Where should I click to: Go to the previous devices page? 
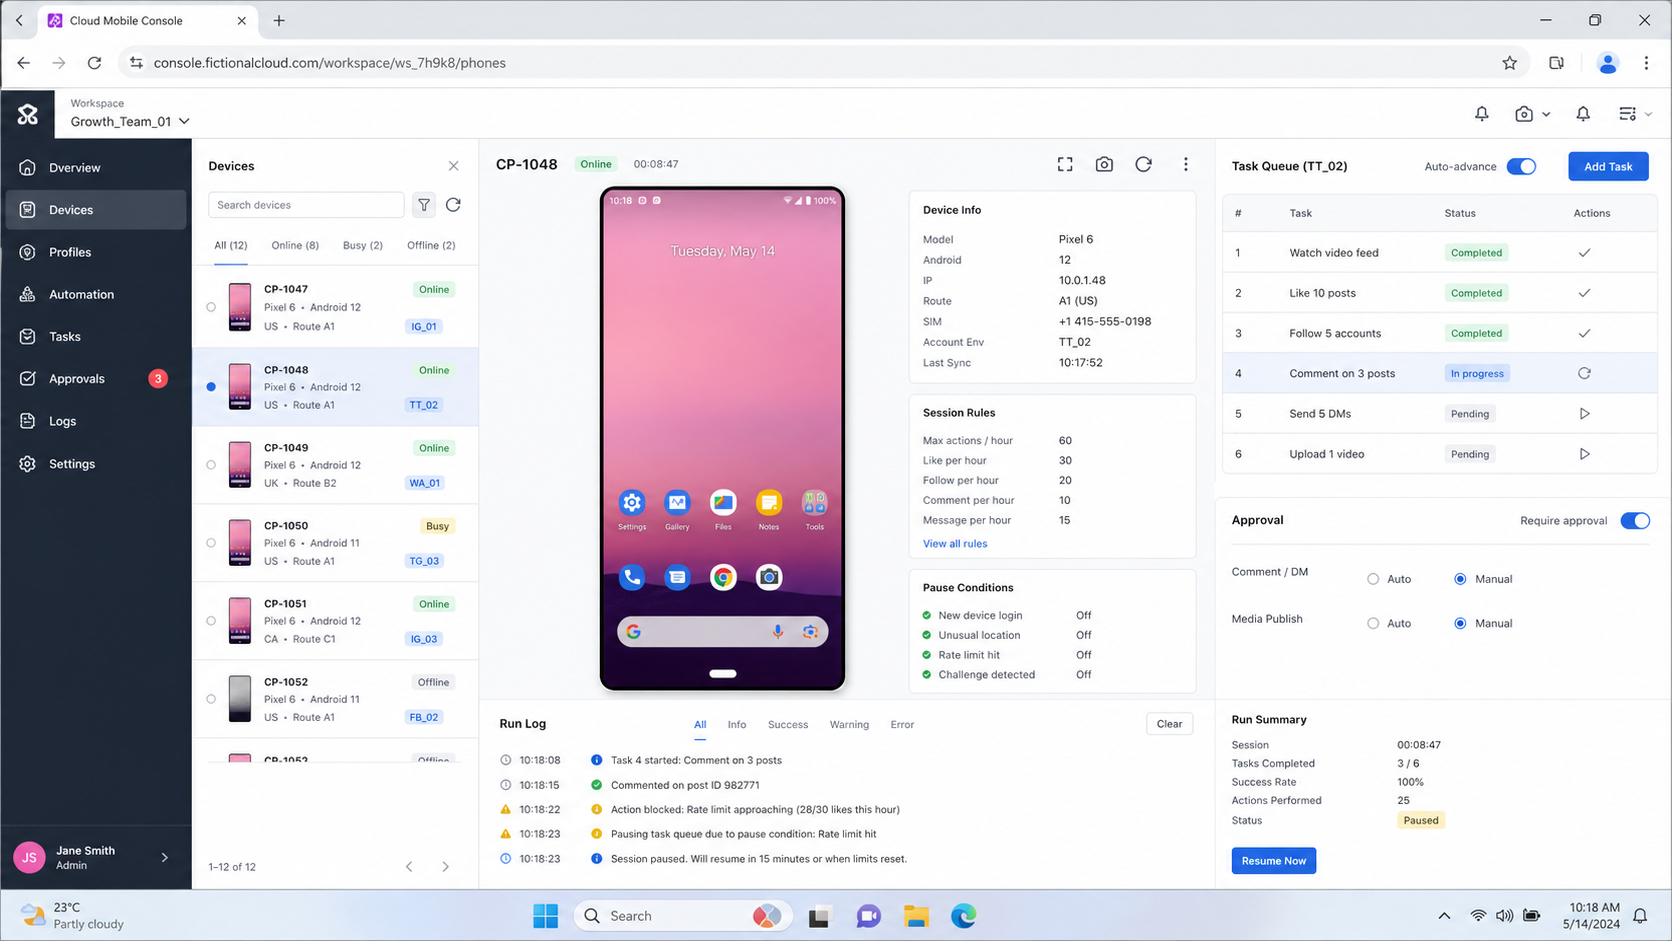click(409, 867)
